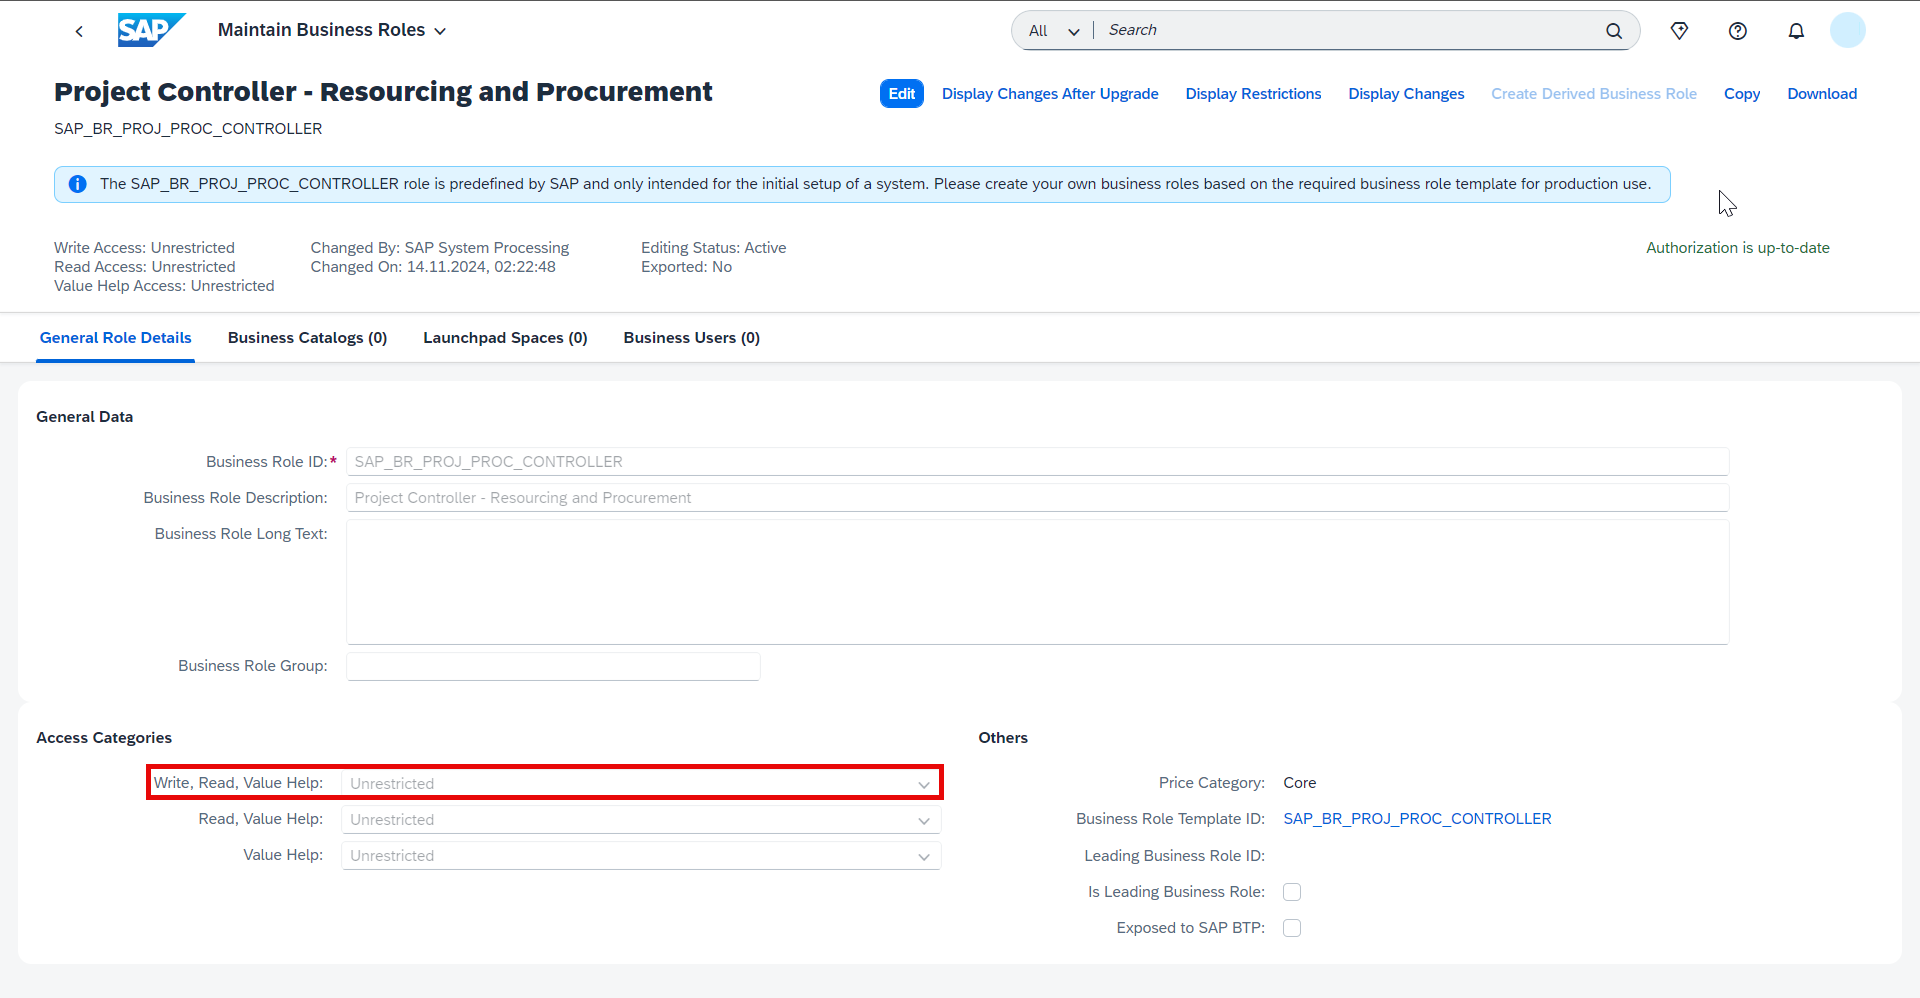Open SAP_BR_PROJ_PROC_CONTROLLER template ID link

point(1417,819)
